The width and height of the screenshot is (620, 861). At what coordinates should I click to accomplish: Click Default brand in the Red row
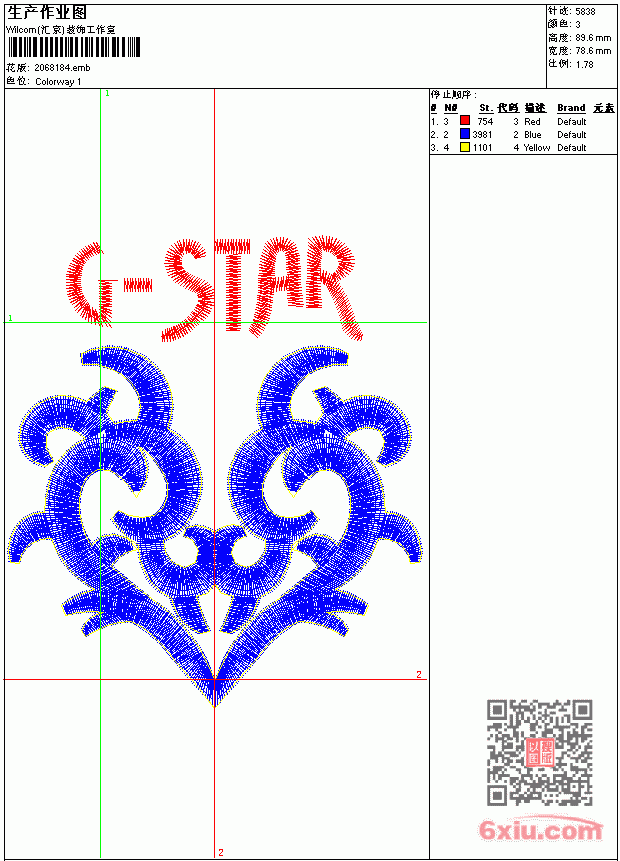[572, 121]
